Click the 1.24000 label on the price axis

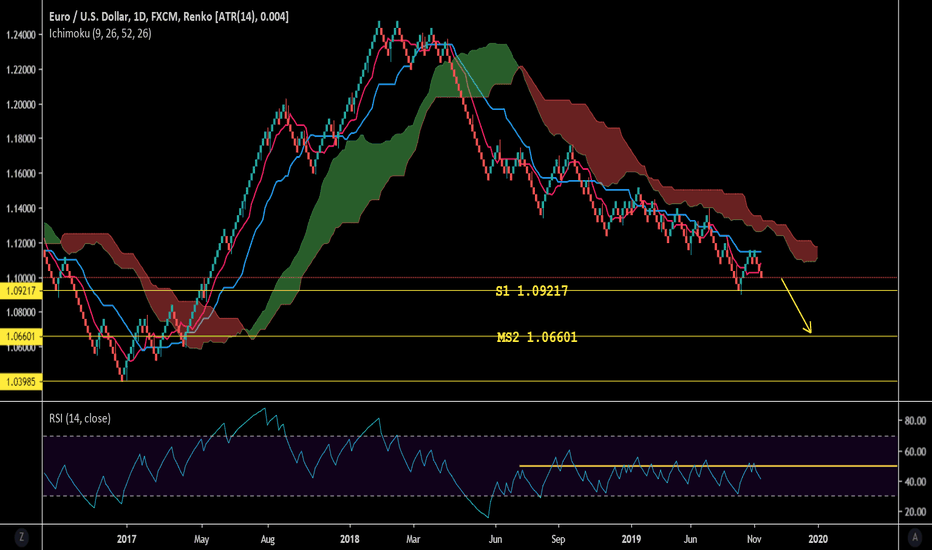22,35
